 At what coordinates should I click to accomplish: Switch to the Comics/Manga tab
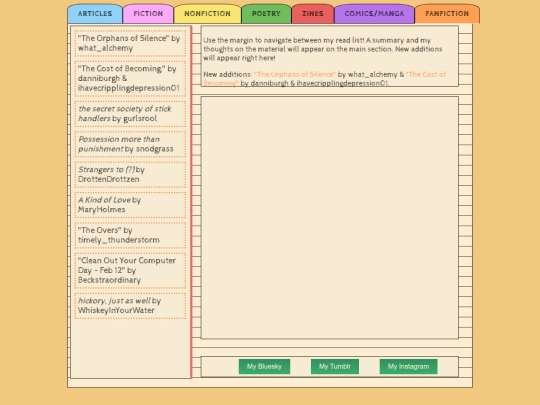374,14
